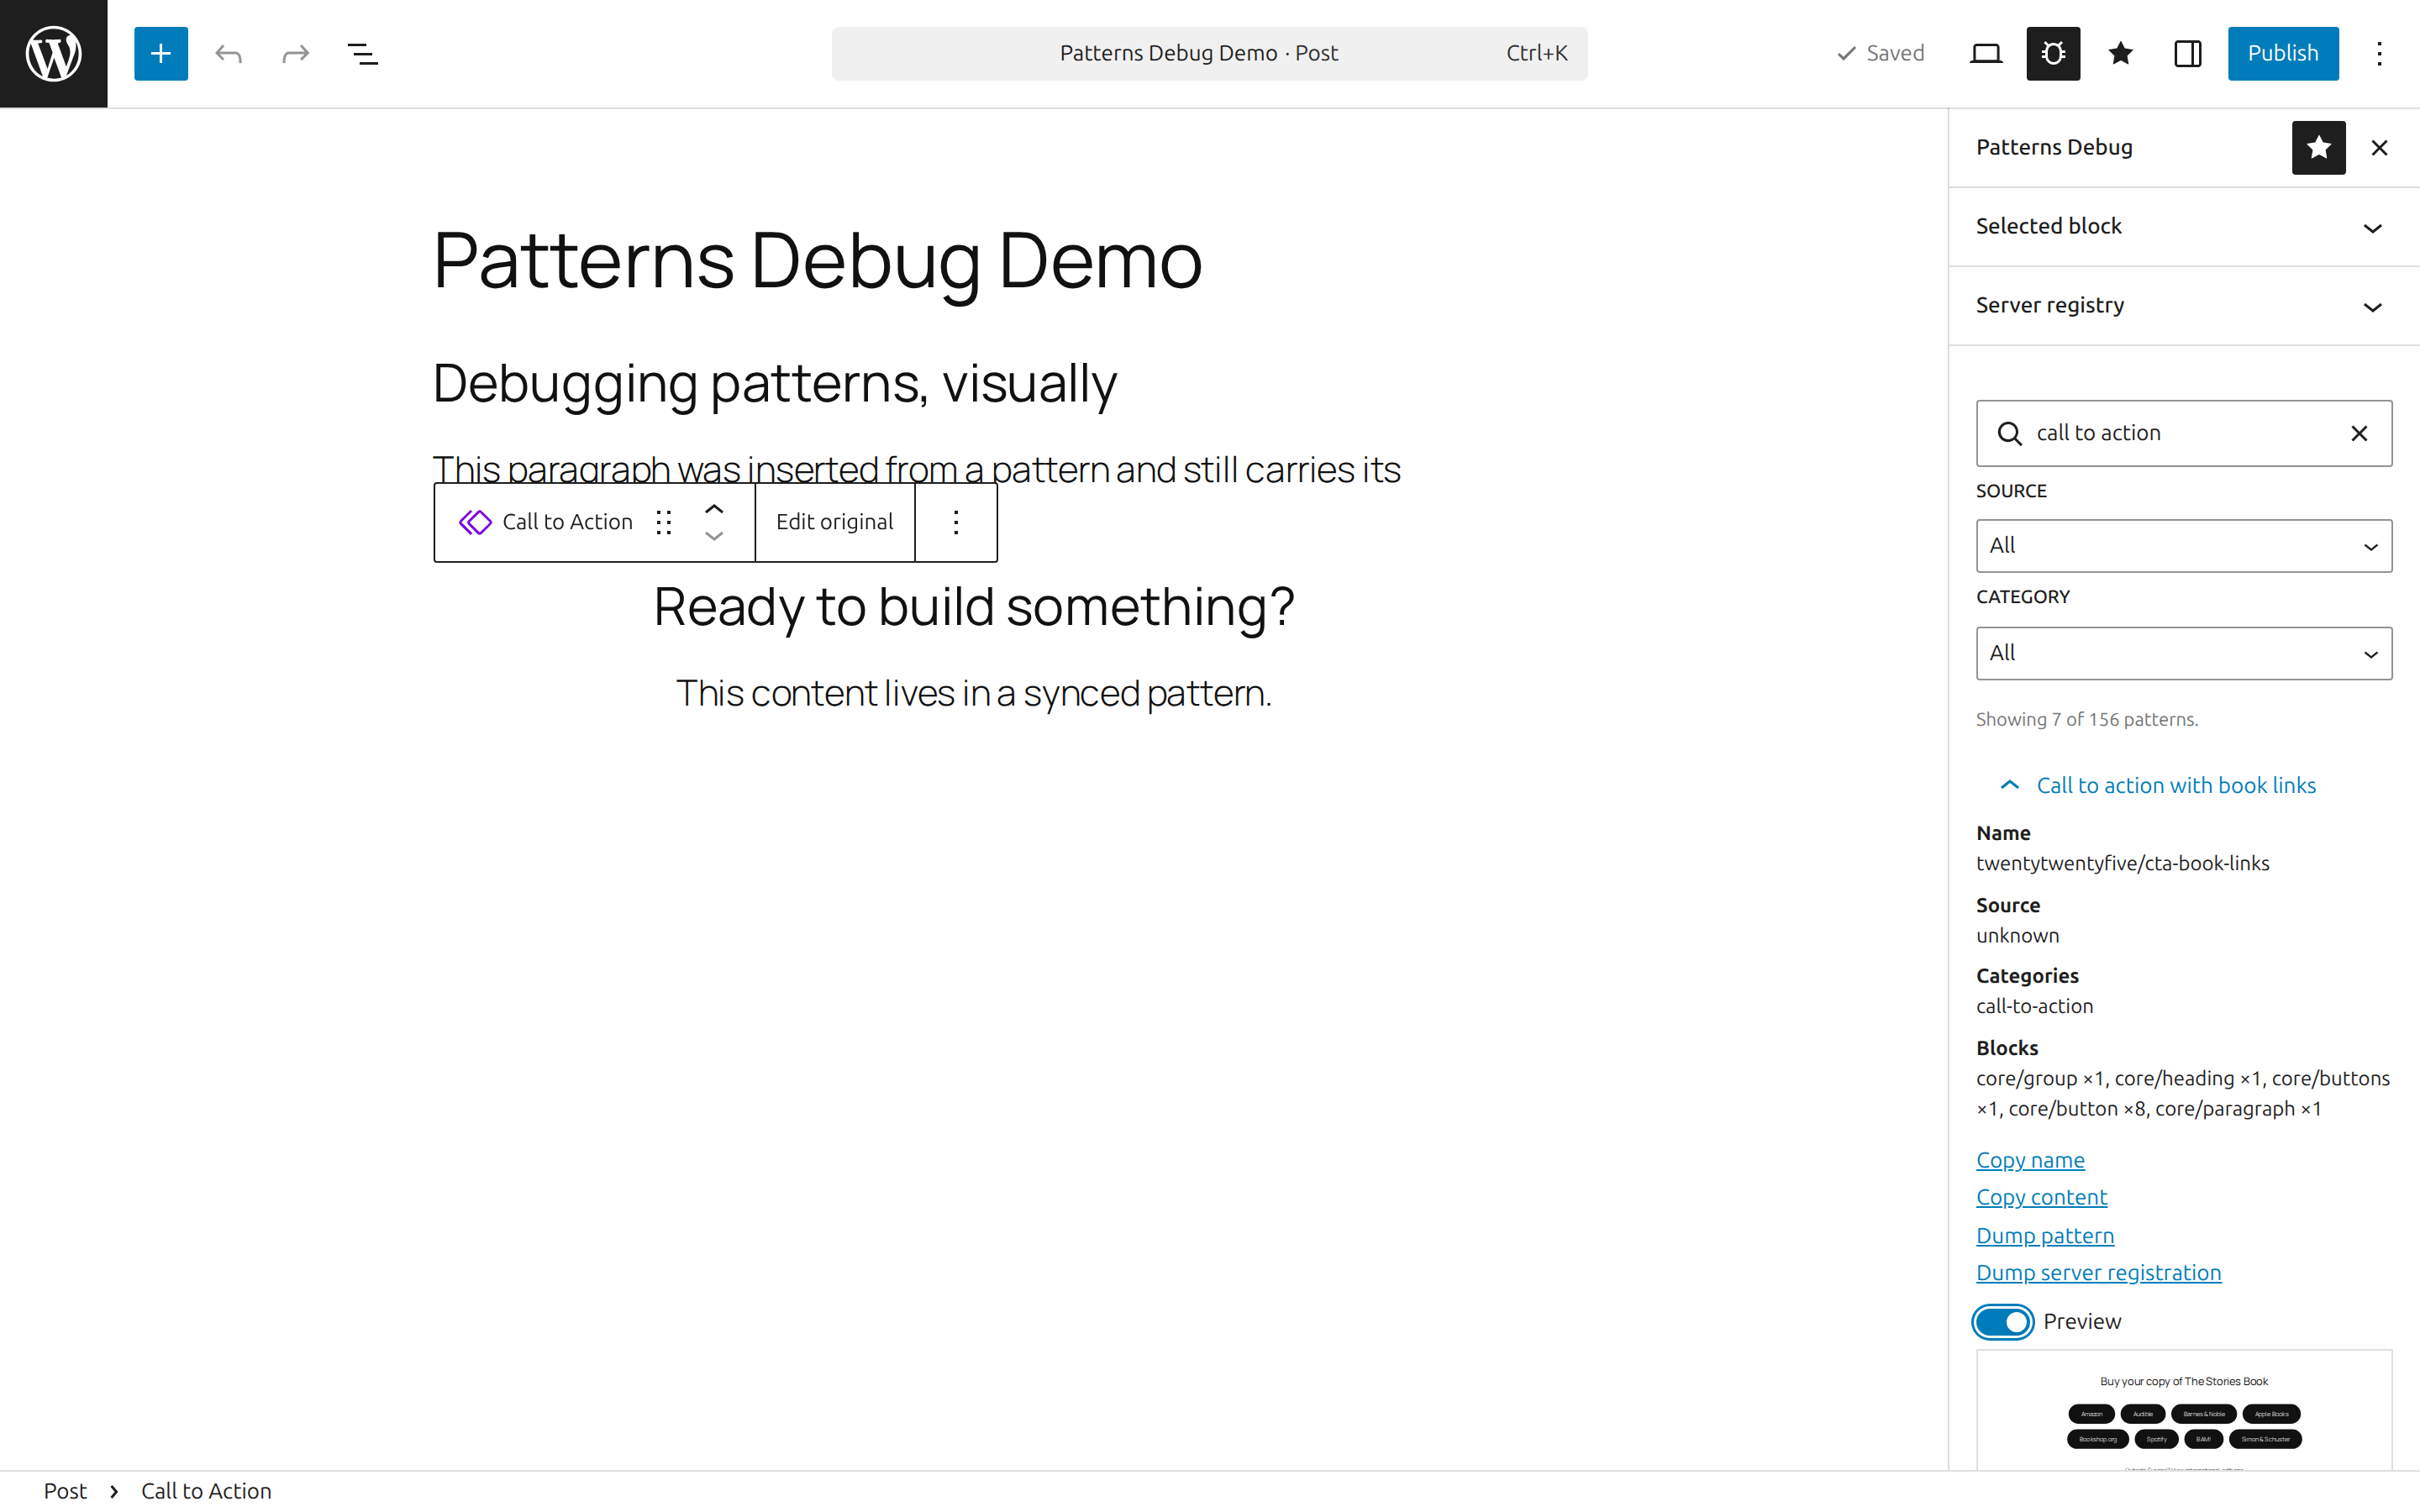Click the paragraph inserted from a pattern
Screen dimensions: 2420x1512
pos(916,468)
